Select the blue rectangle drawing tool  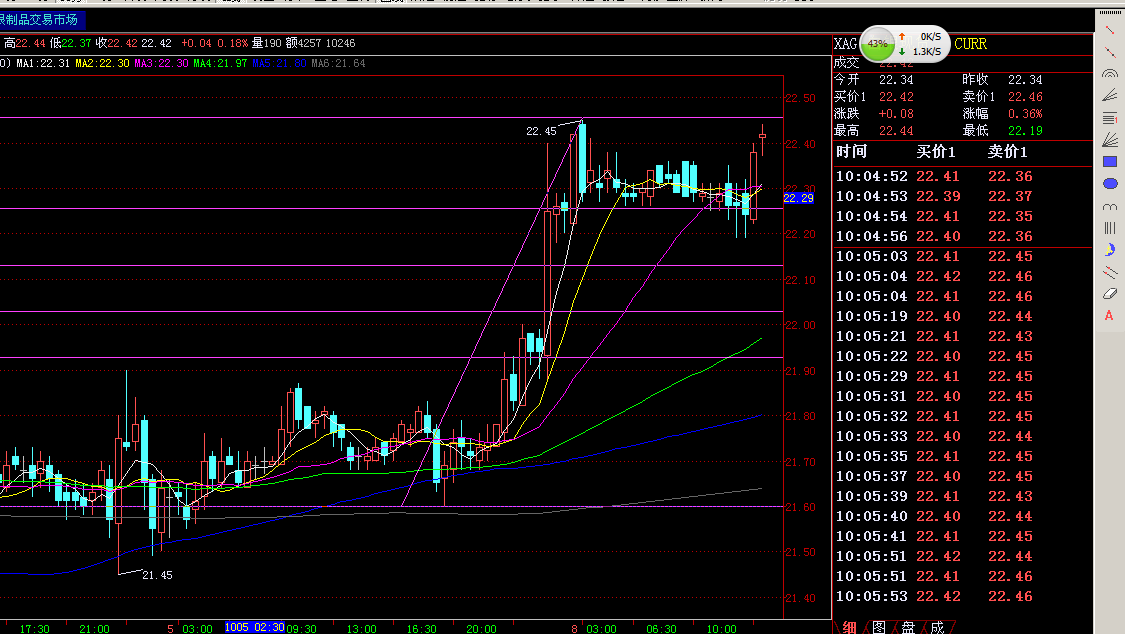tap(1109, 162)
